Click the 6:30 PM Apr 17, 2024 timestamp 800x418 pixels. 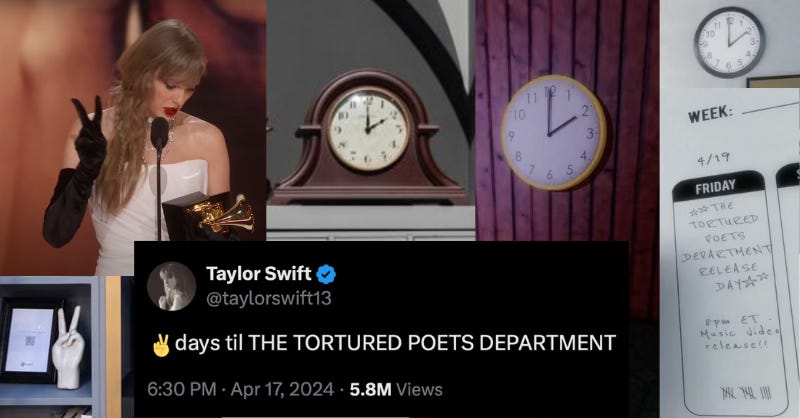coord(240,389)
